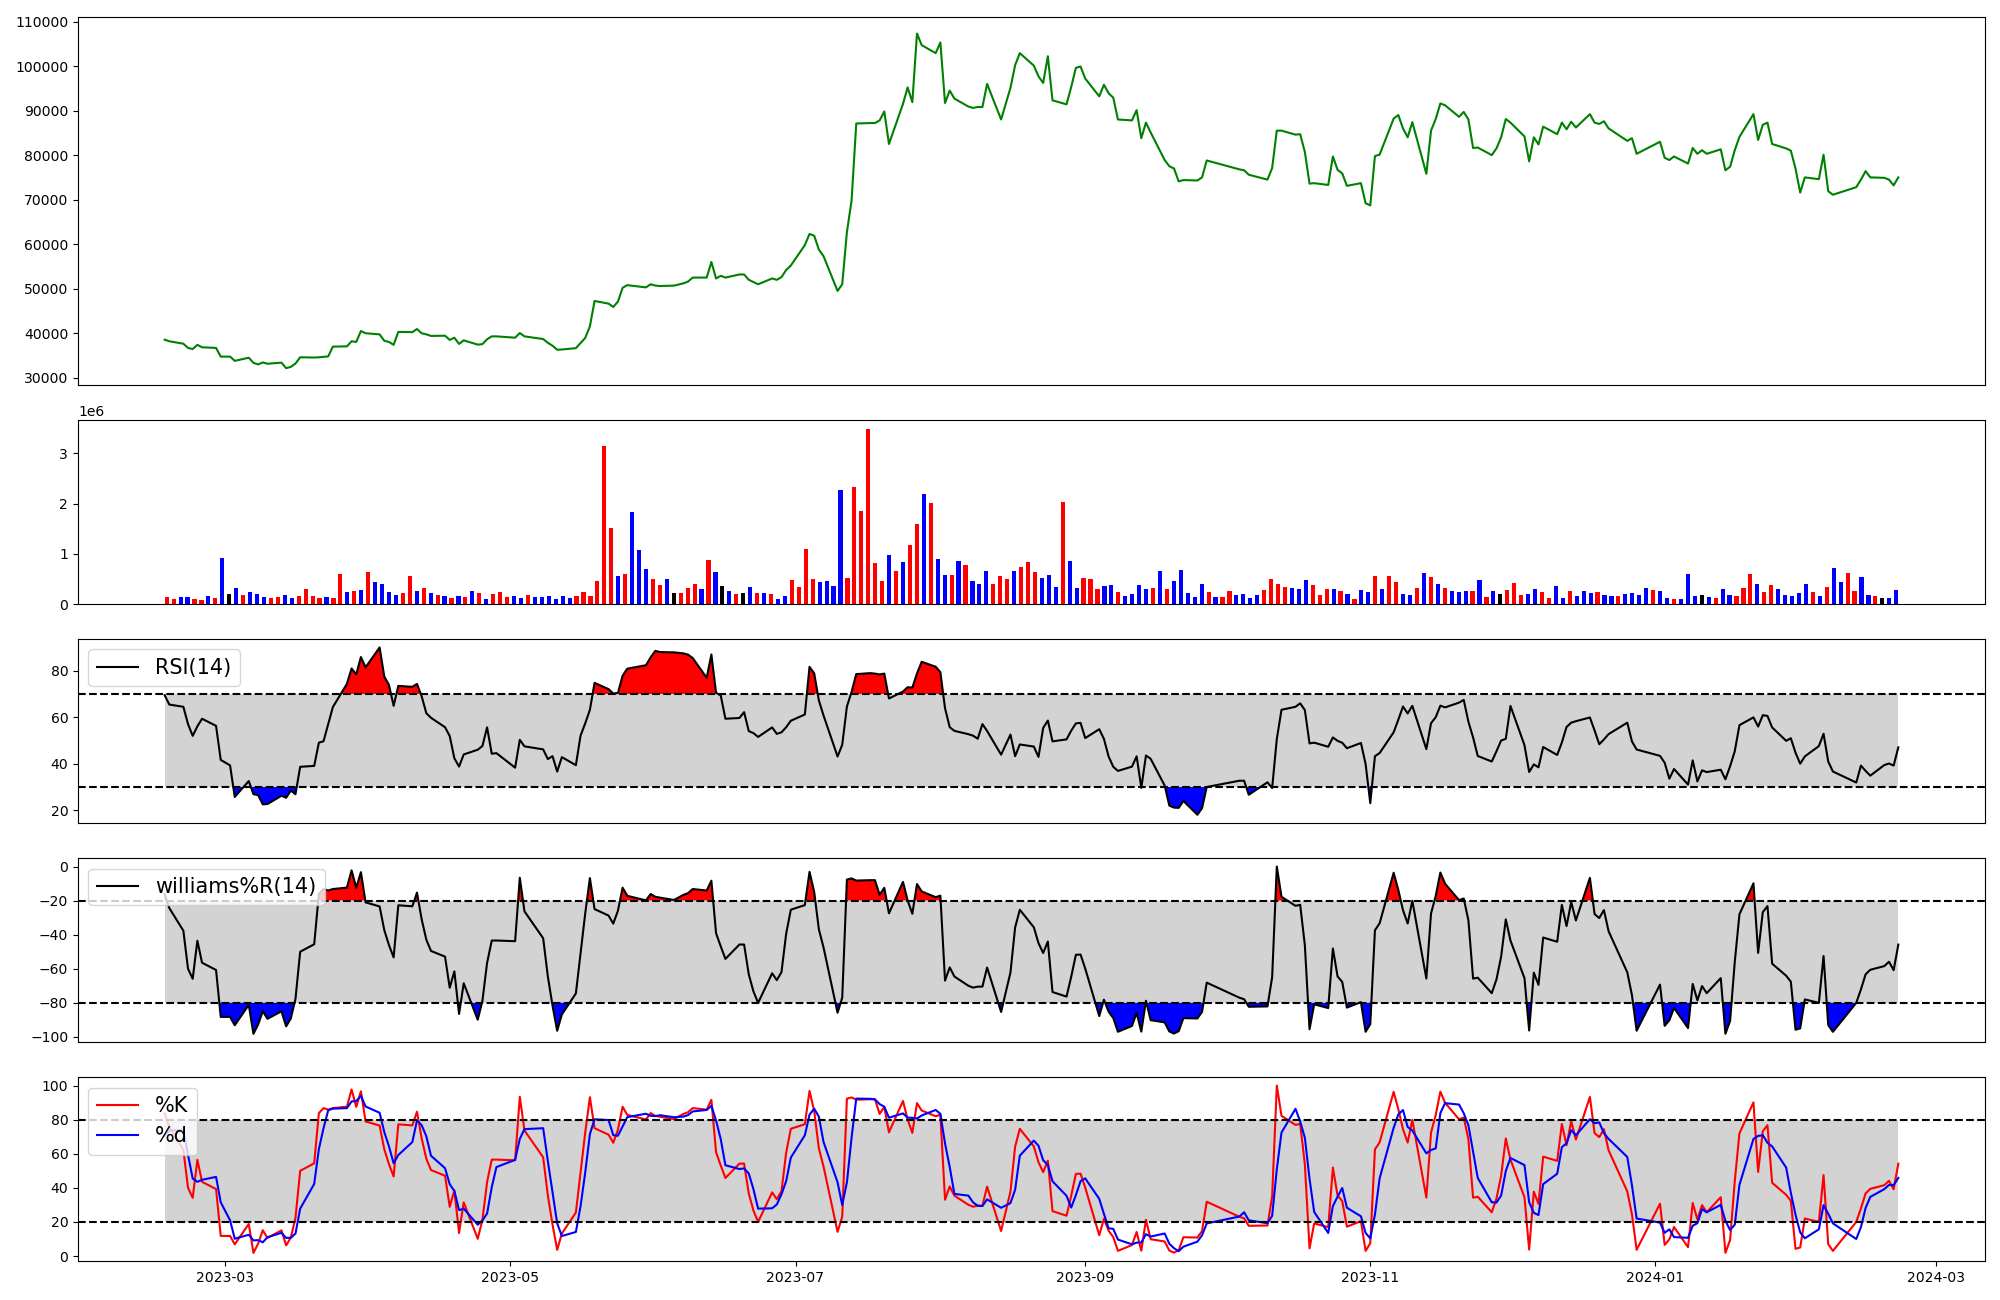Click the 2023-07 x-axis date label
Screen dimensions: 2000x1300
(796, 1277)
